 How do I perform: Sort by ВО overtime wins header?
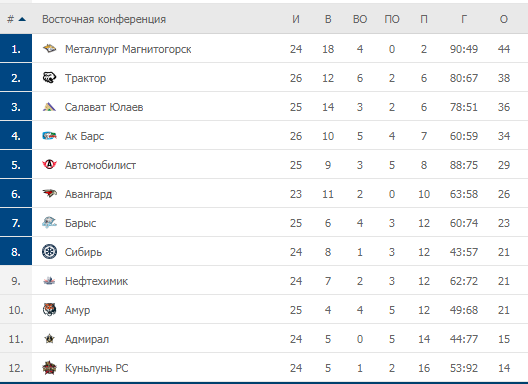[360, 19]
